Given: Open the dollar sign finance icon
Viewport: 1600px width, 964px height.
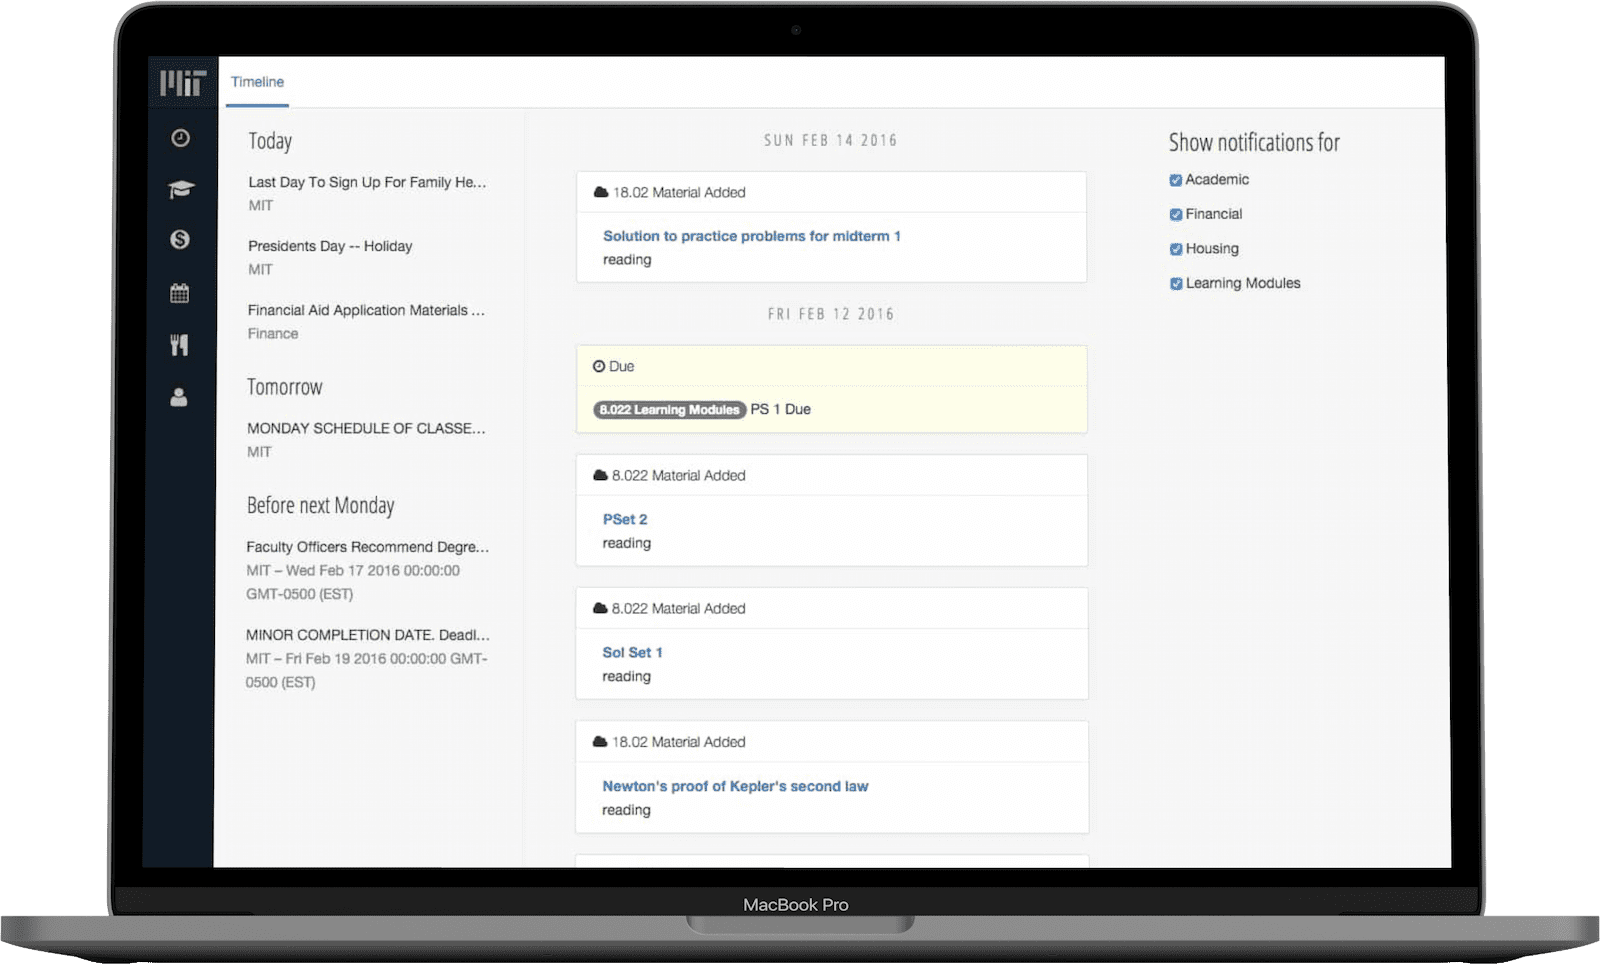Looking at the screenshot, I should pos(180,239).
